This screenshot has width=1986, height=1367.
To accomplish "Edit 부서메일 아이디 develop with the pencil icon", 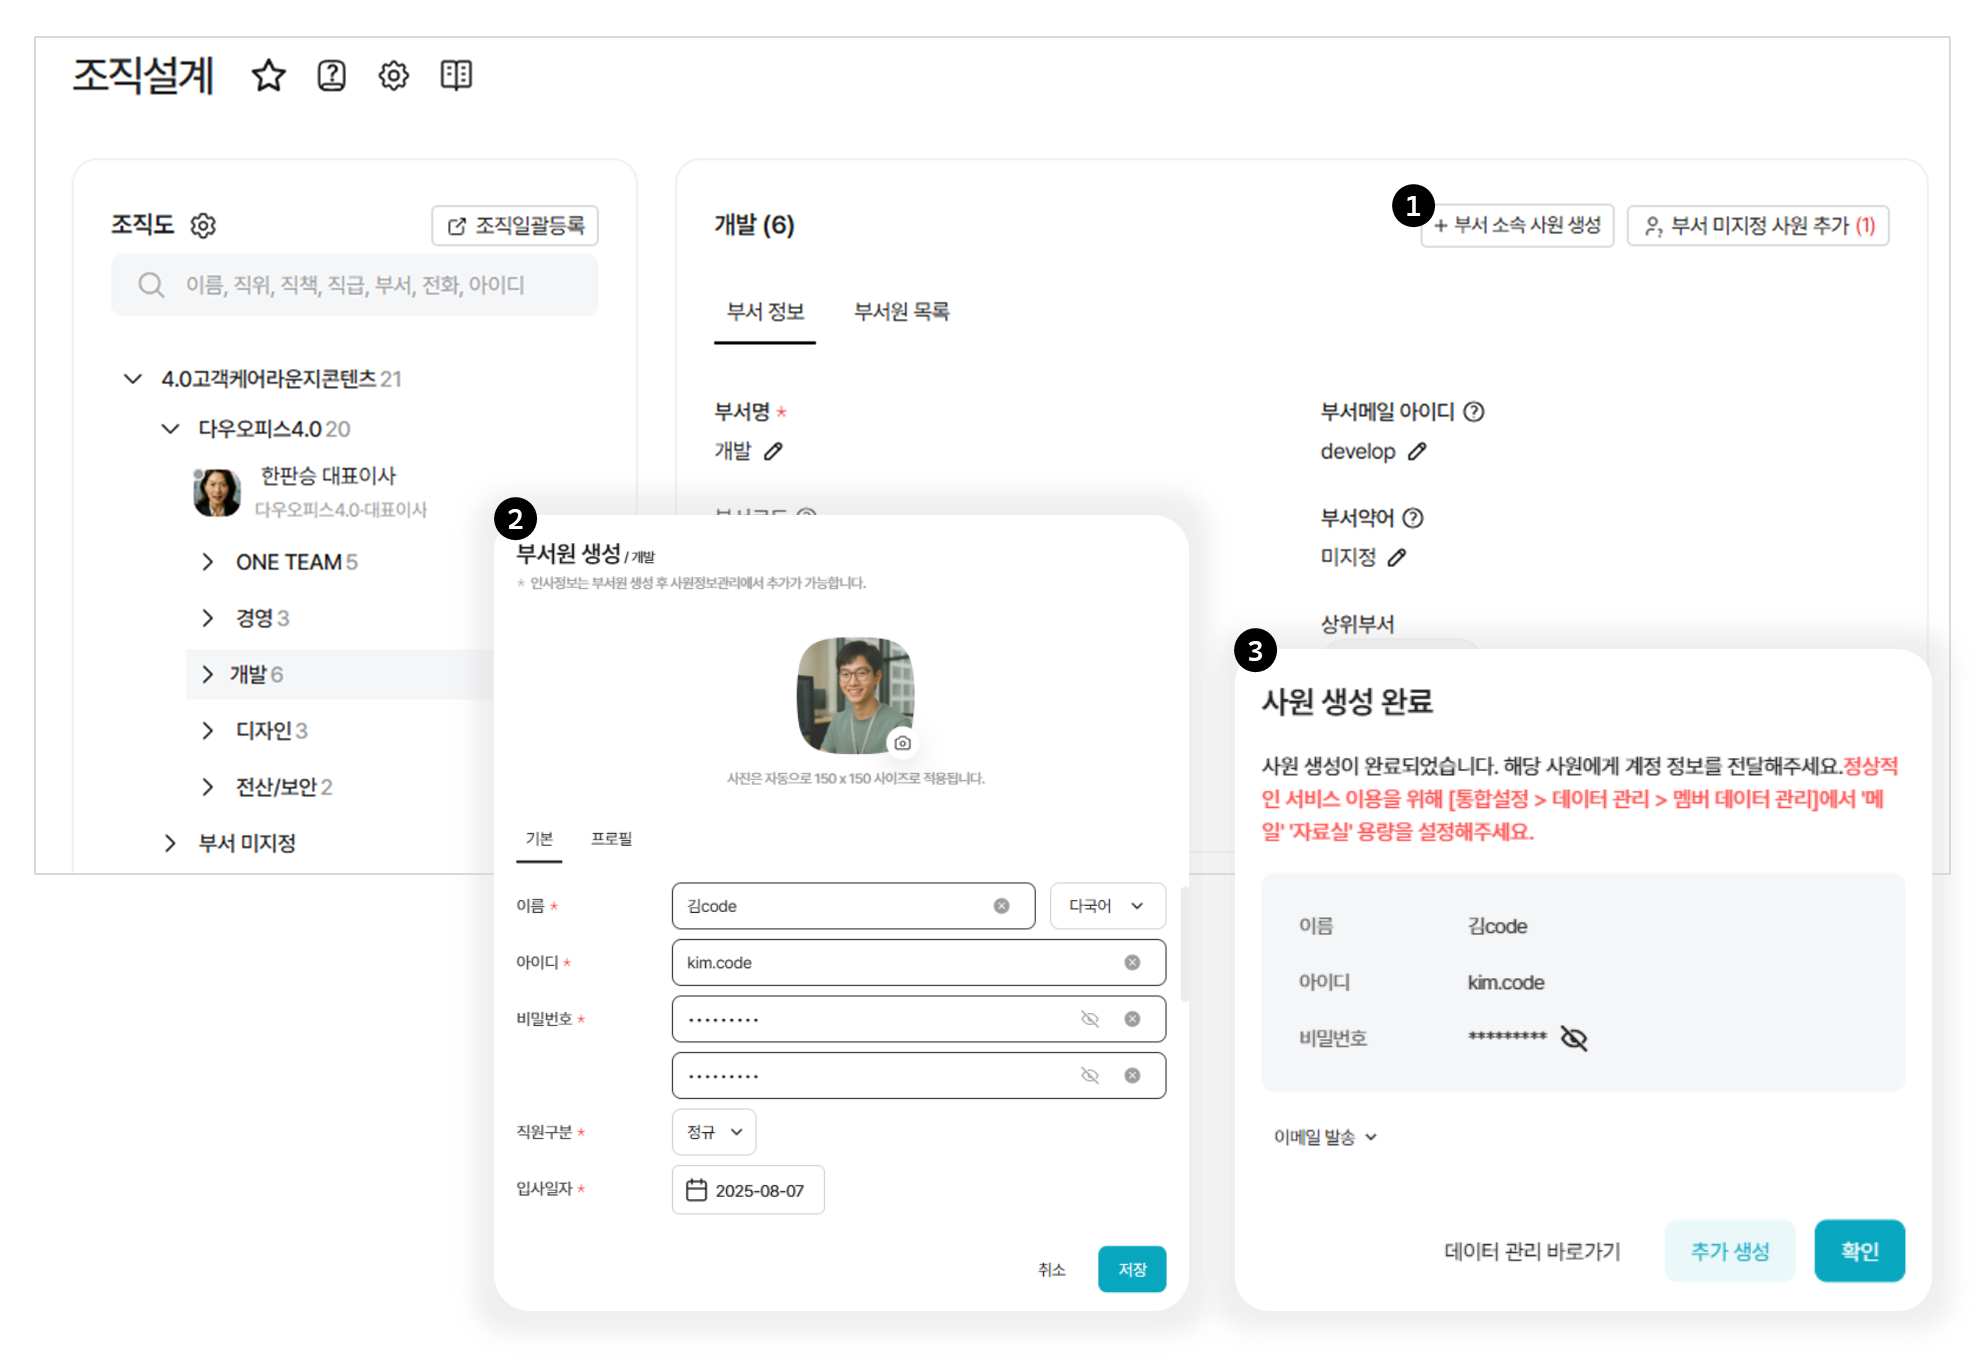I will click(x=1417, y=451).
